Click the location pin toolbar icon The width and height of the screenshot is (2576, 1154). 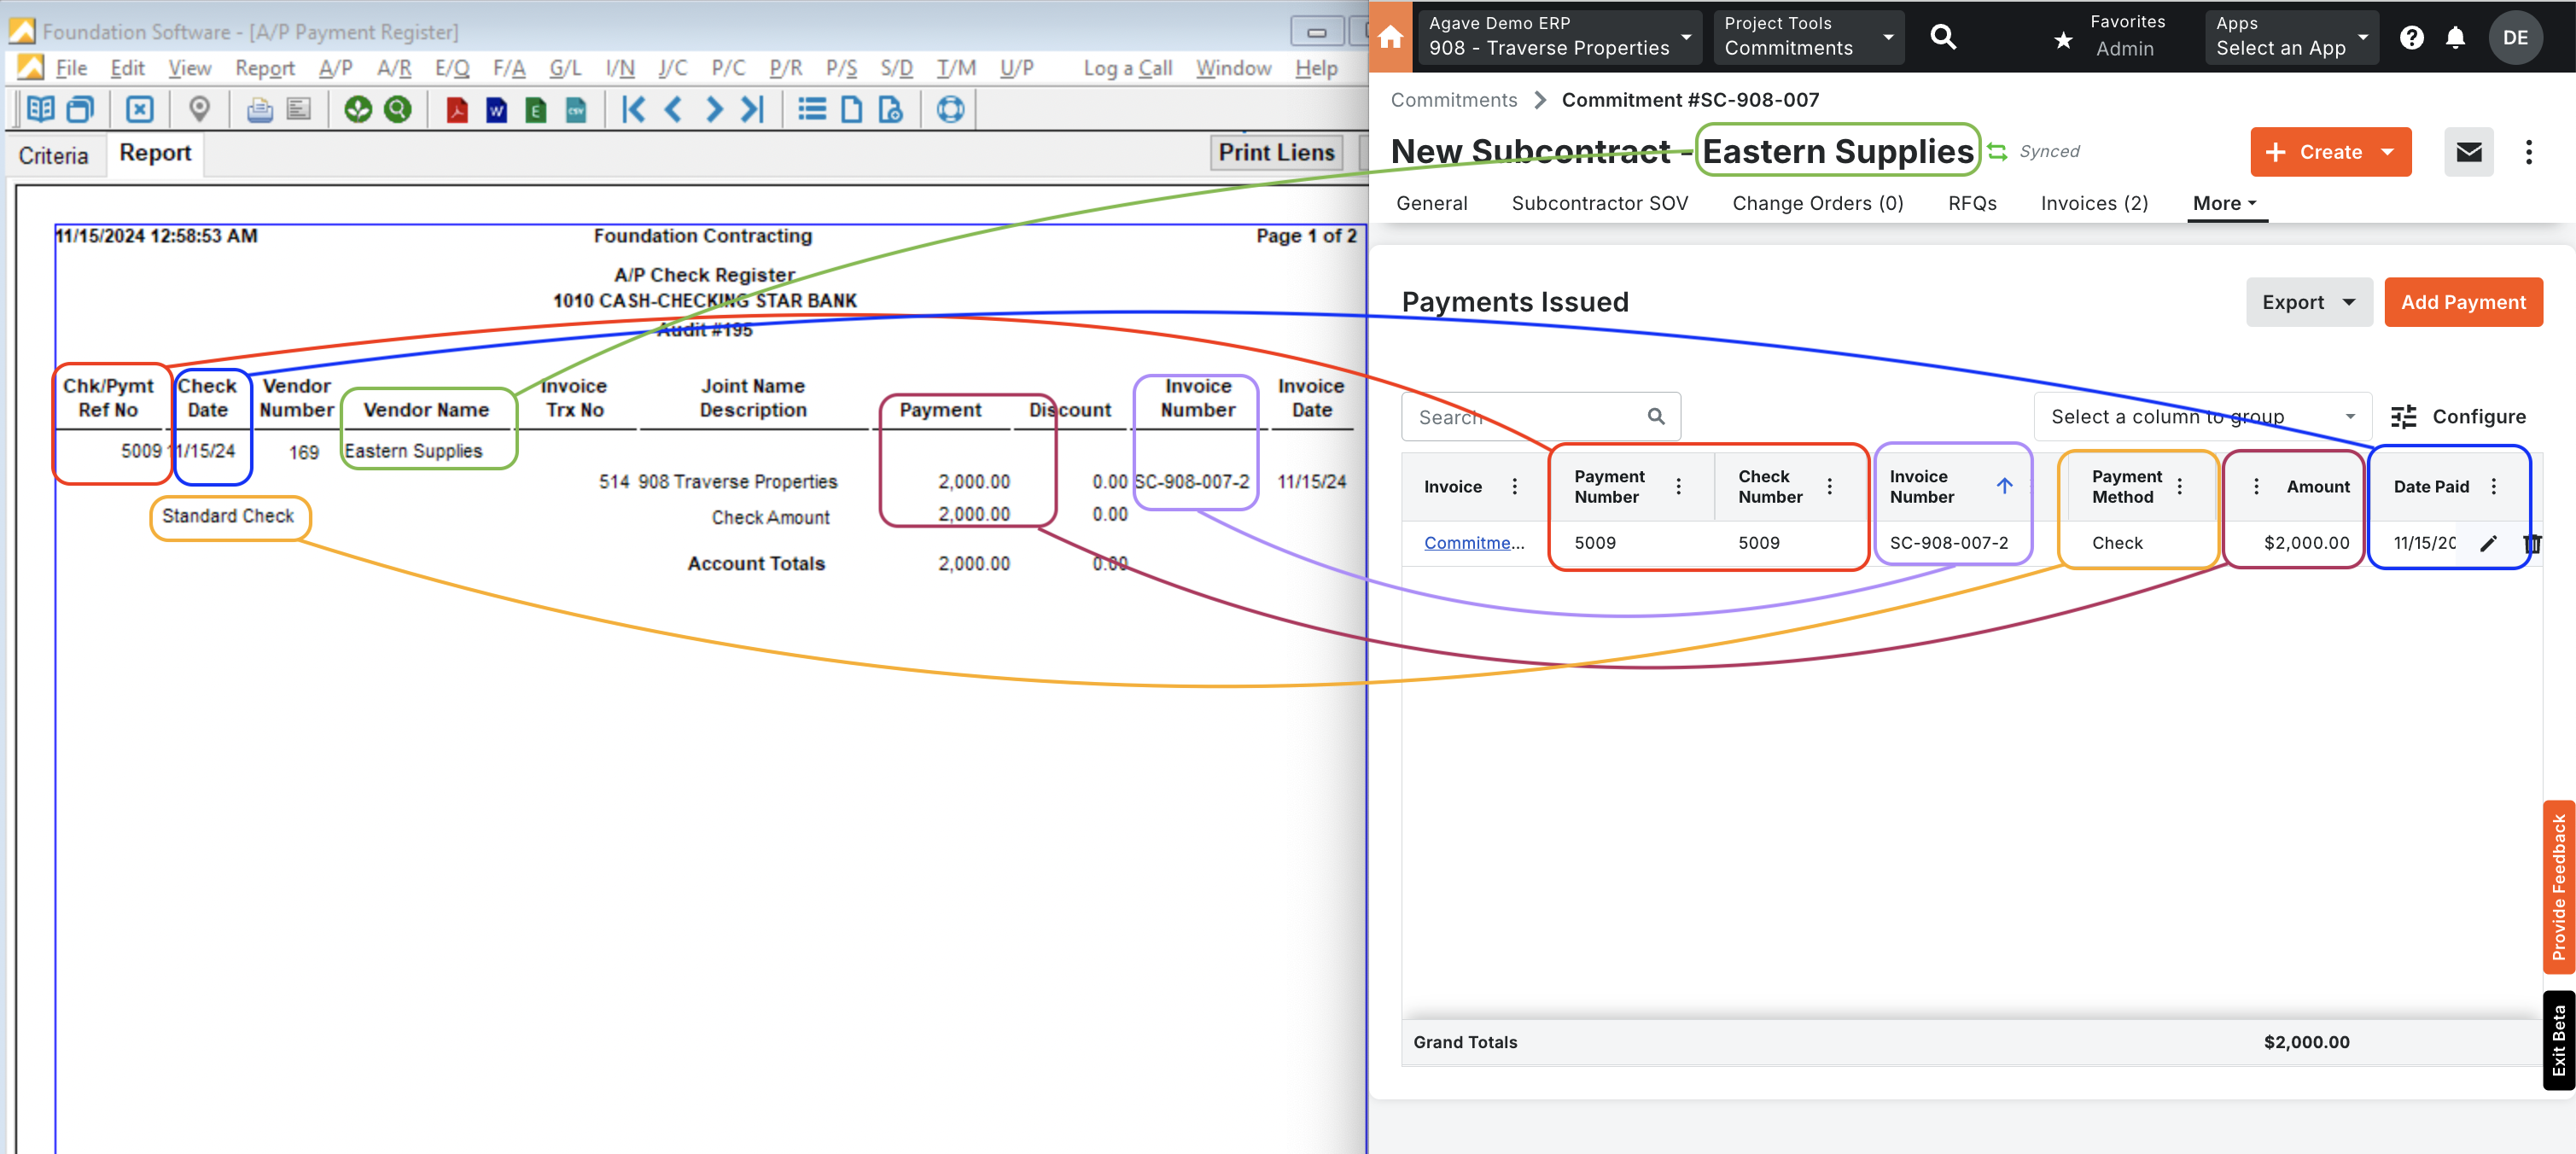pos(199,109)
